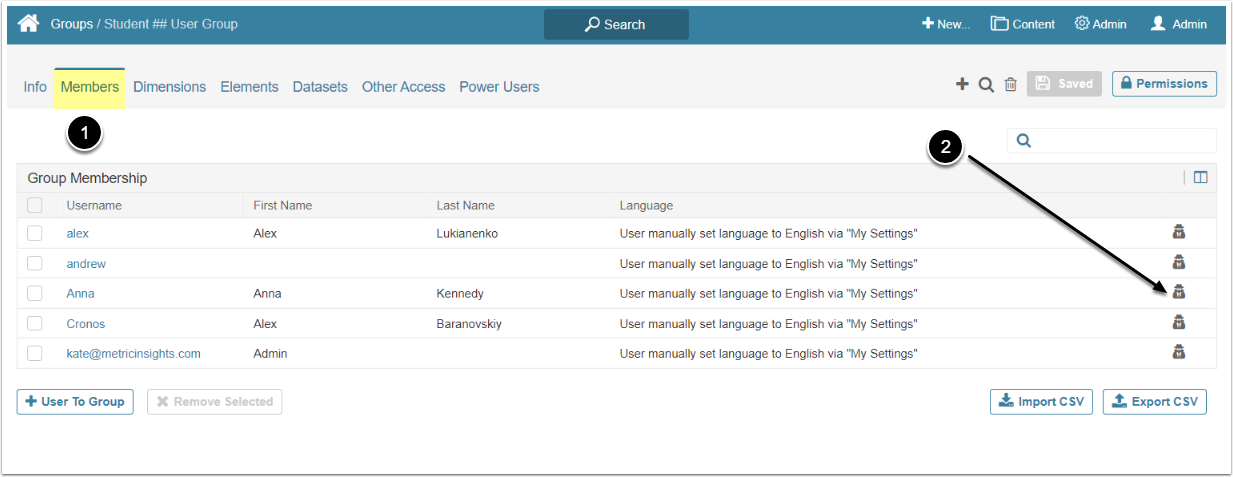The height and width of the screenshot is (477, 1233).
Task: Click the user icon in Anna's row
Action: coord(1178,292)
